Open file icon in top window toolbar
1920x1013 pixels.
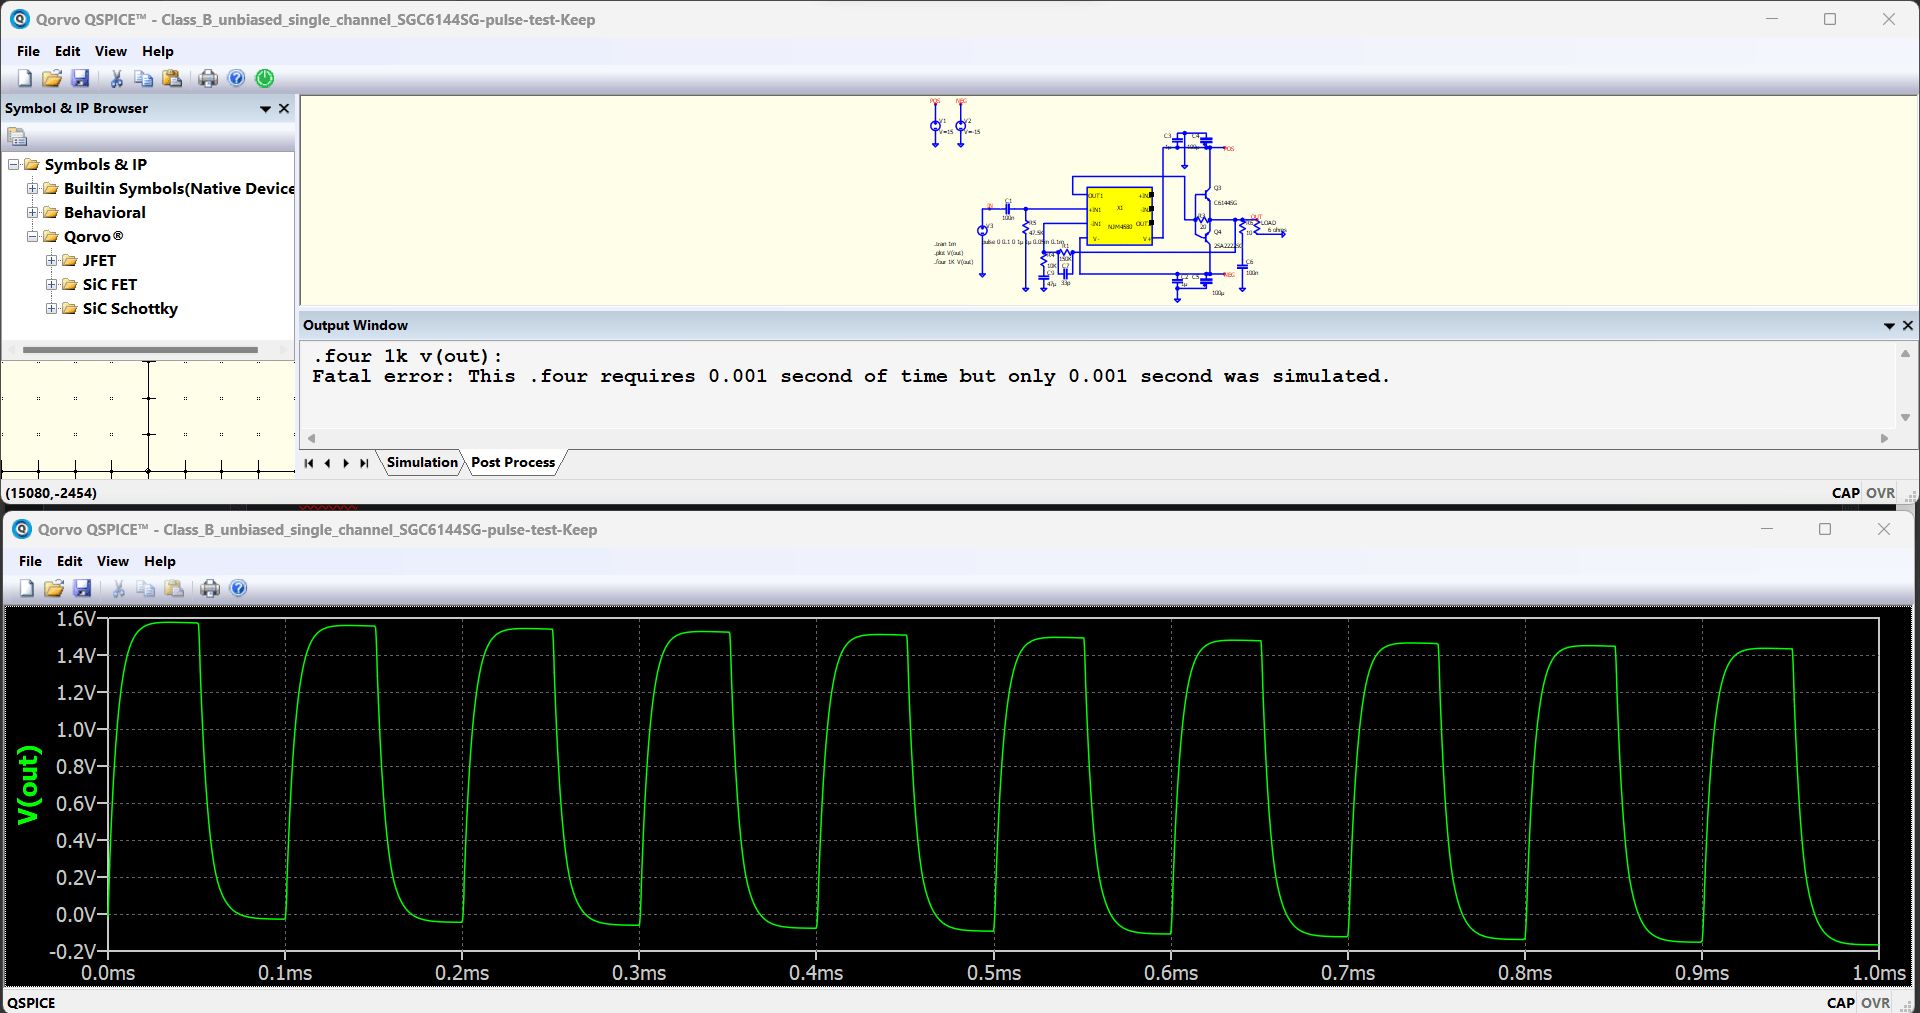[52, 78]
